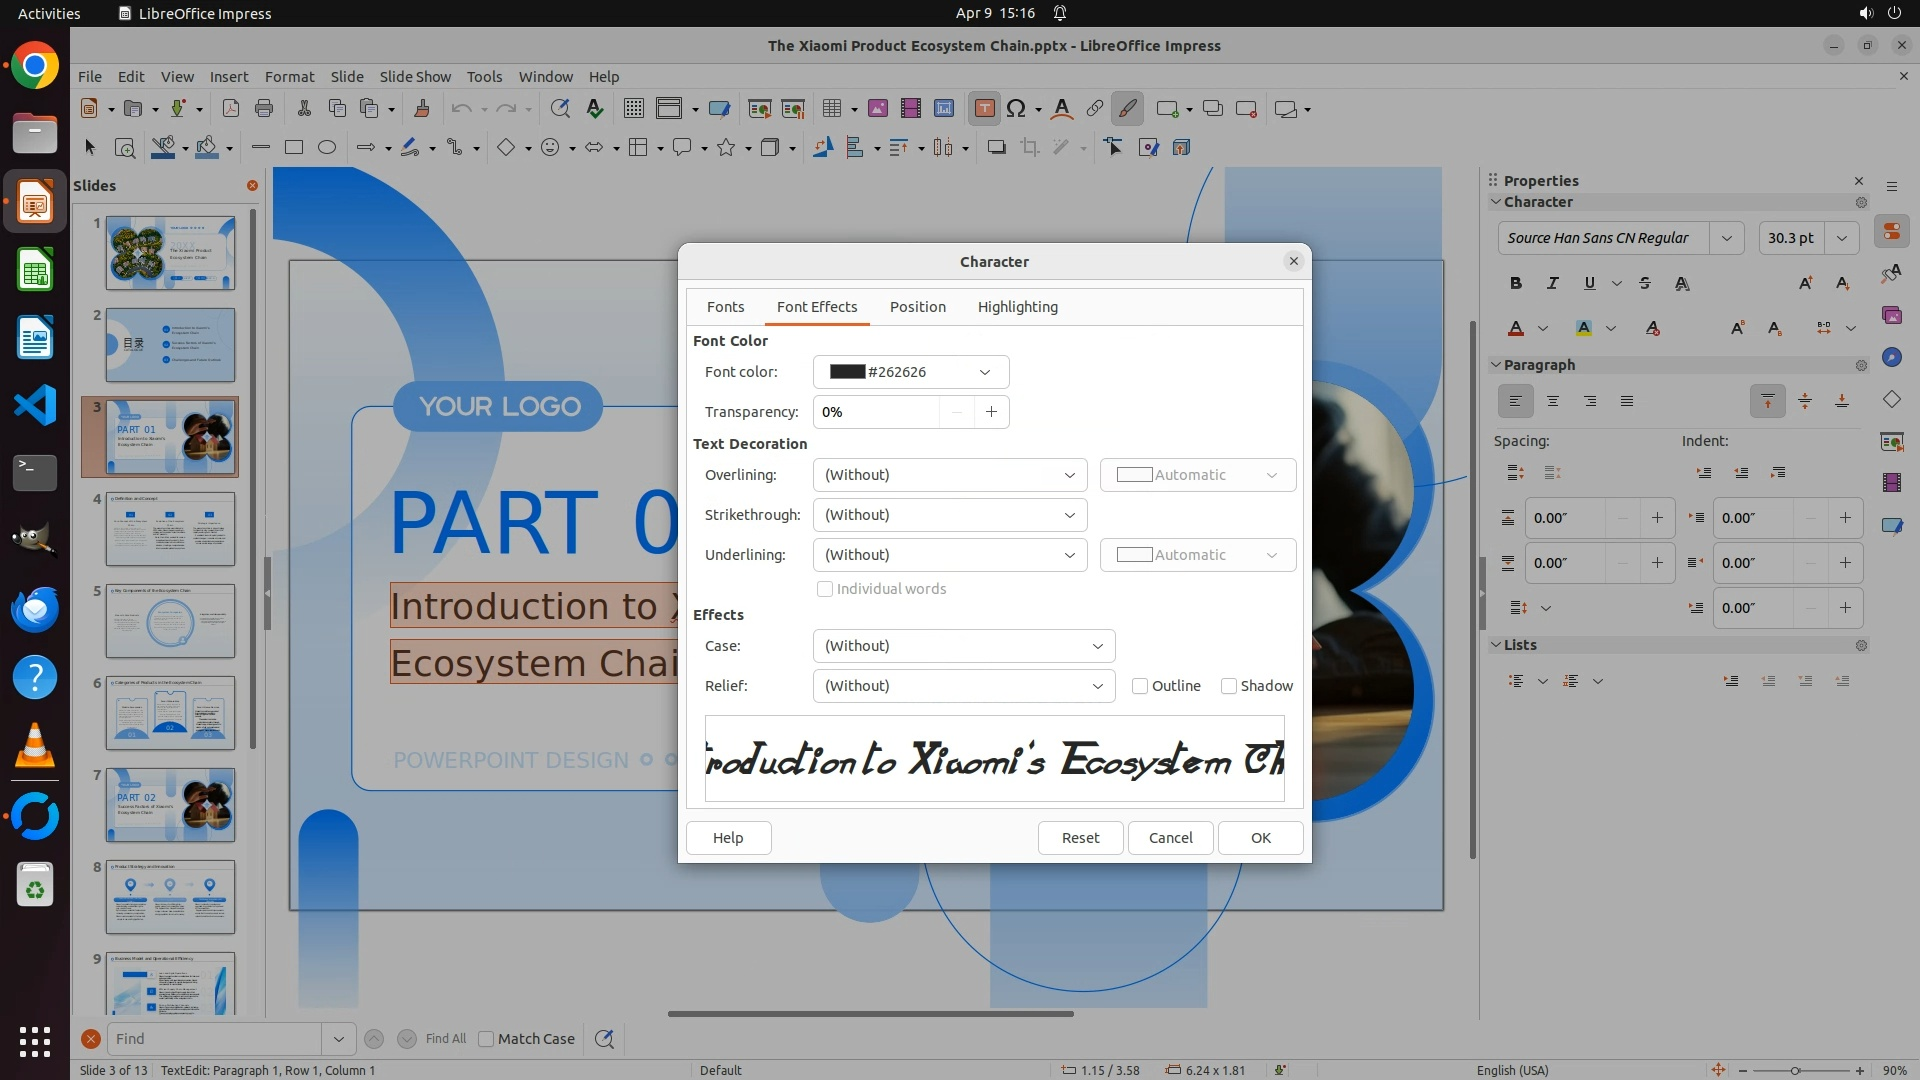The height and width of the screenshot is (1080, 1920).
Task: Switch to the Position tab
Action: (917, 307)
